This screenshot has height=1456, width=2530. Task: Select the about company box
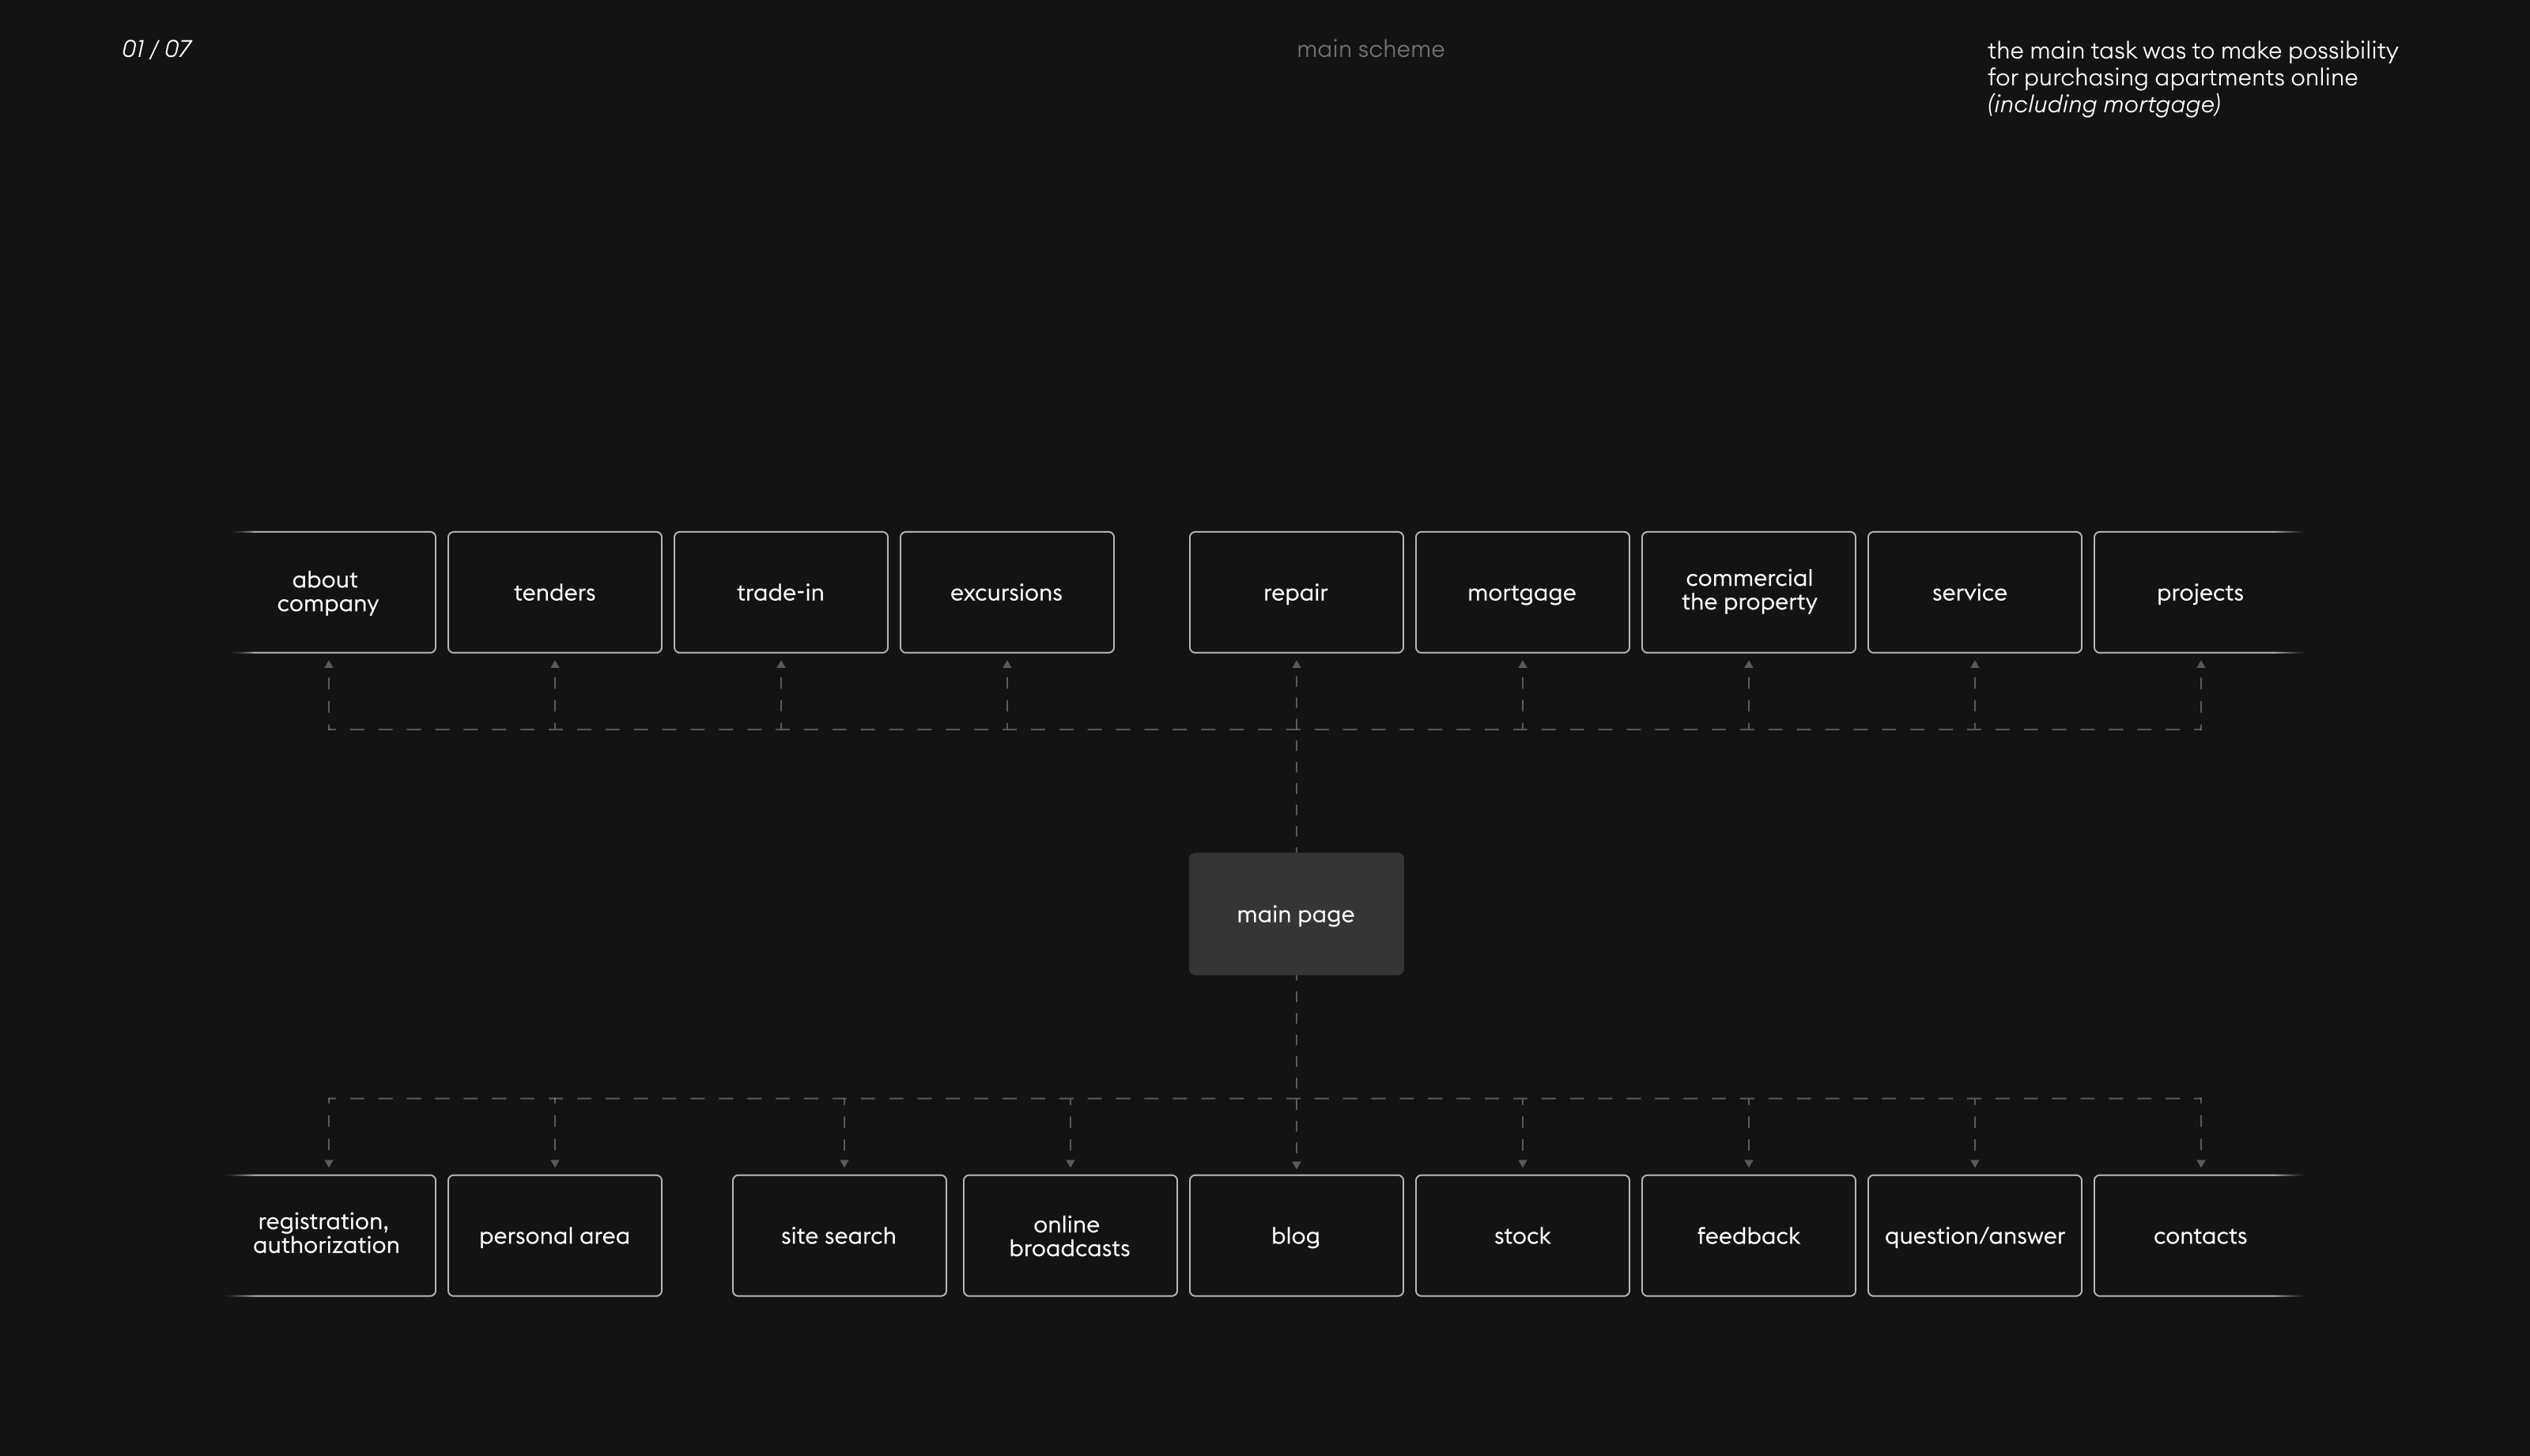point(329,592)
